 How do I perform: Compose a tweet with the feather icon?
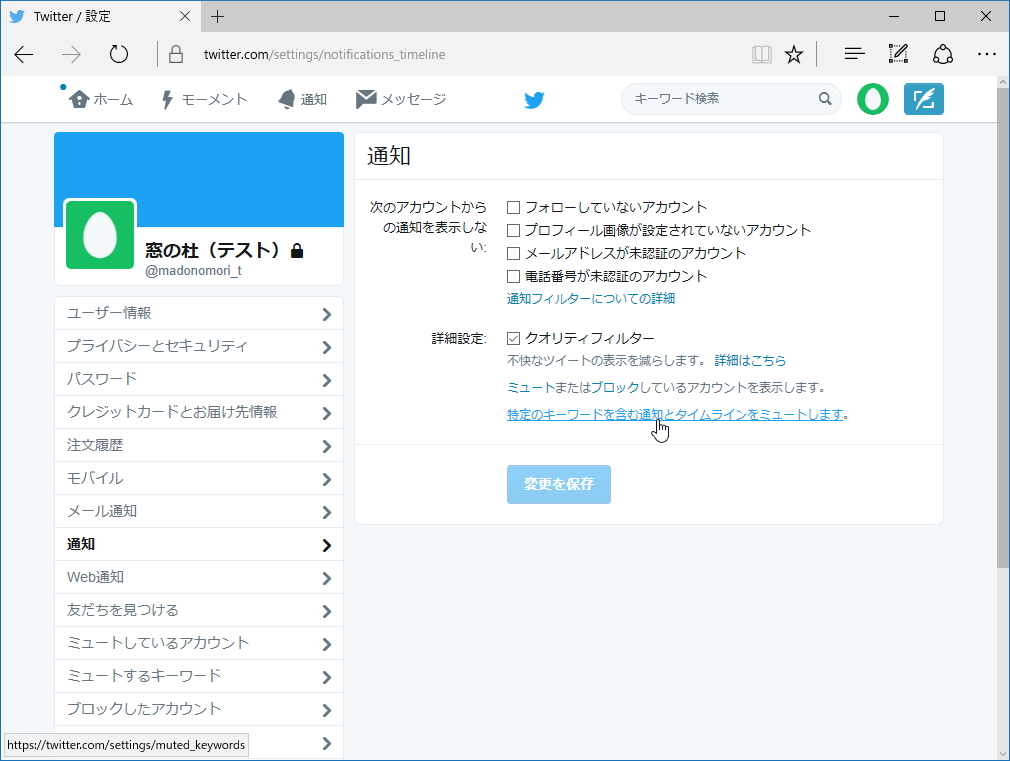(923, 99)
